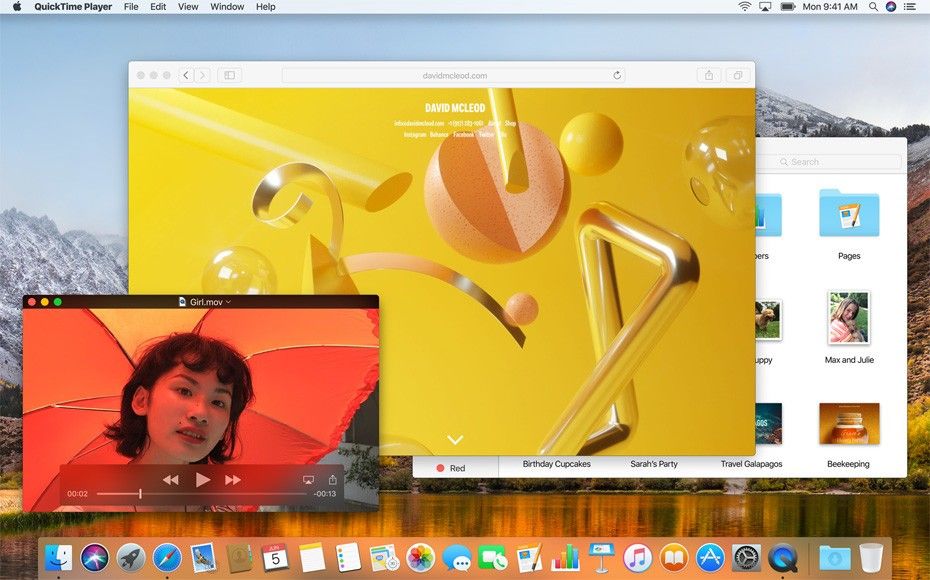Open the File menu
Screen dimensions: 930x580
pos(131,7)
